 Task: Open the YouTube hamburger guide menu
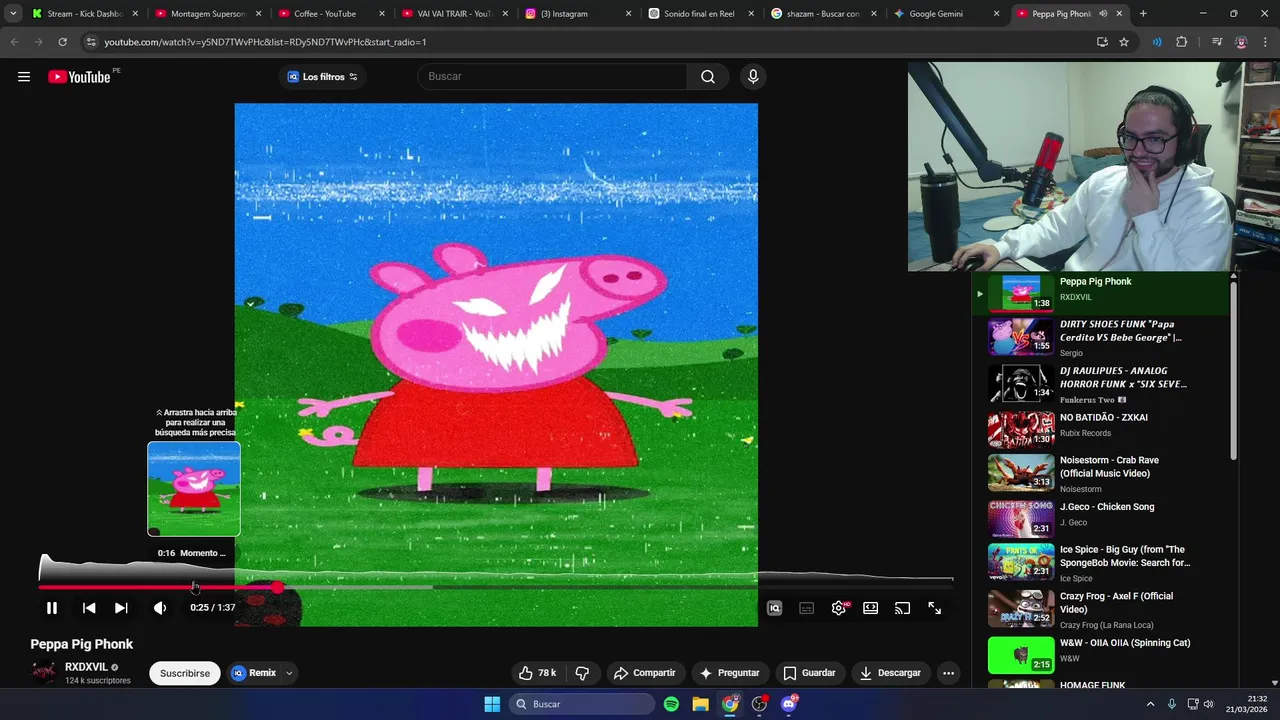click(x=24, y=77)
